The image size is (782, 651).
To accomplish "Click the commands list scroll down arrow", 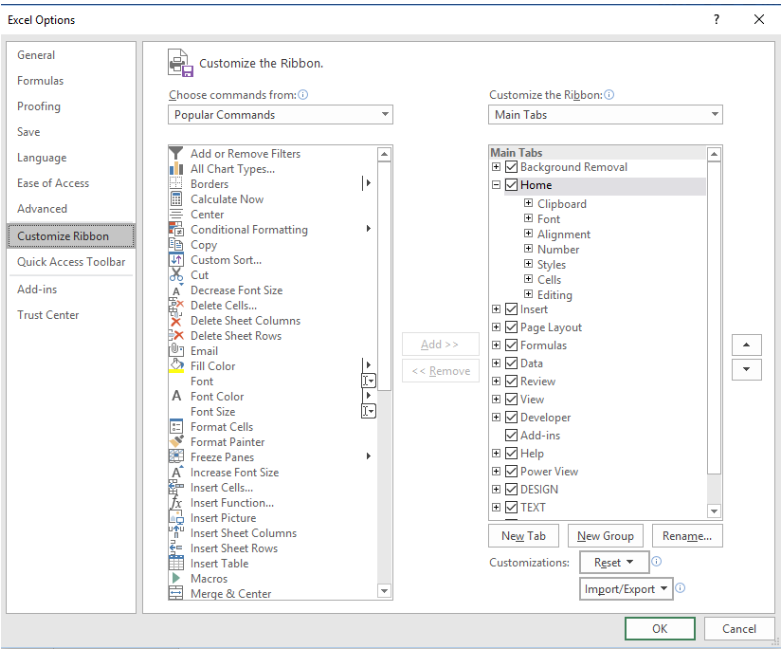I will click(x=384, y=592).
